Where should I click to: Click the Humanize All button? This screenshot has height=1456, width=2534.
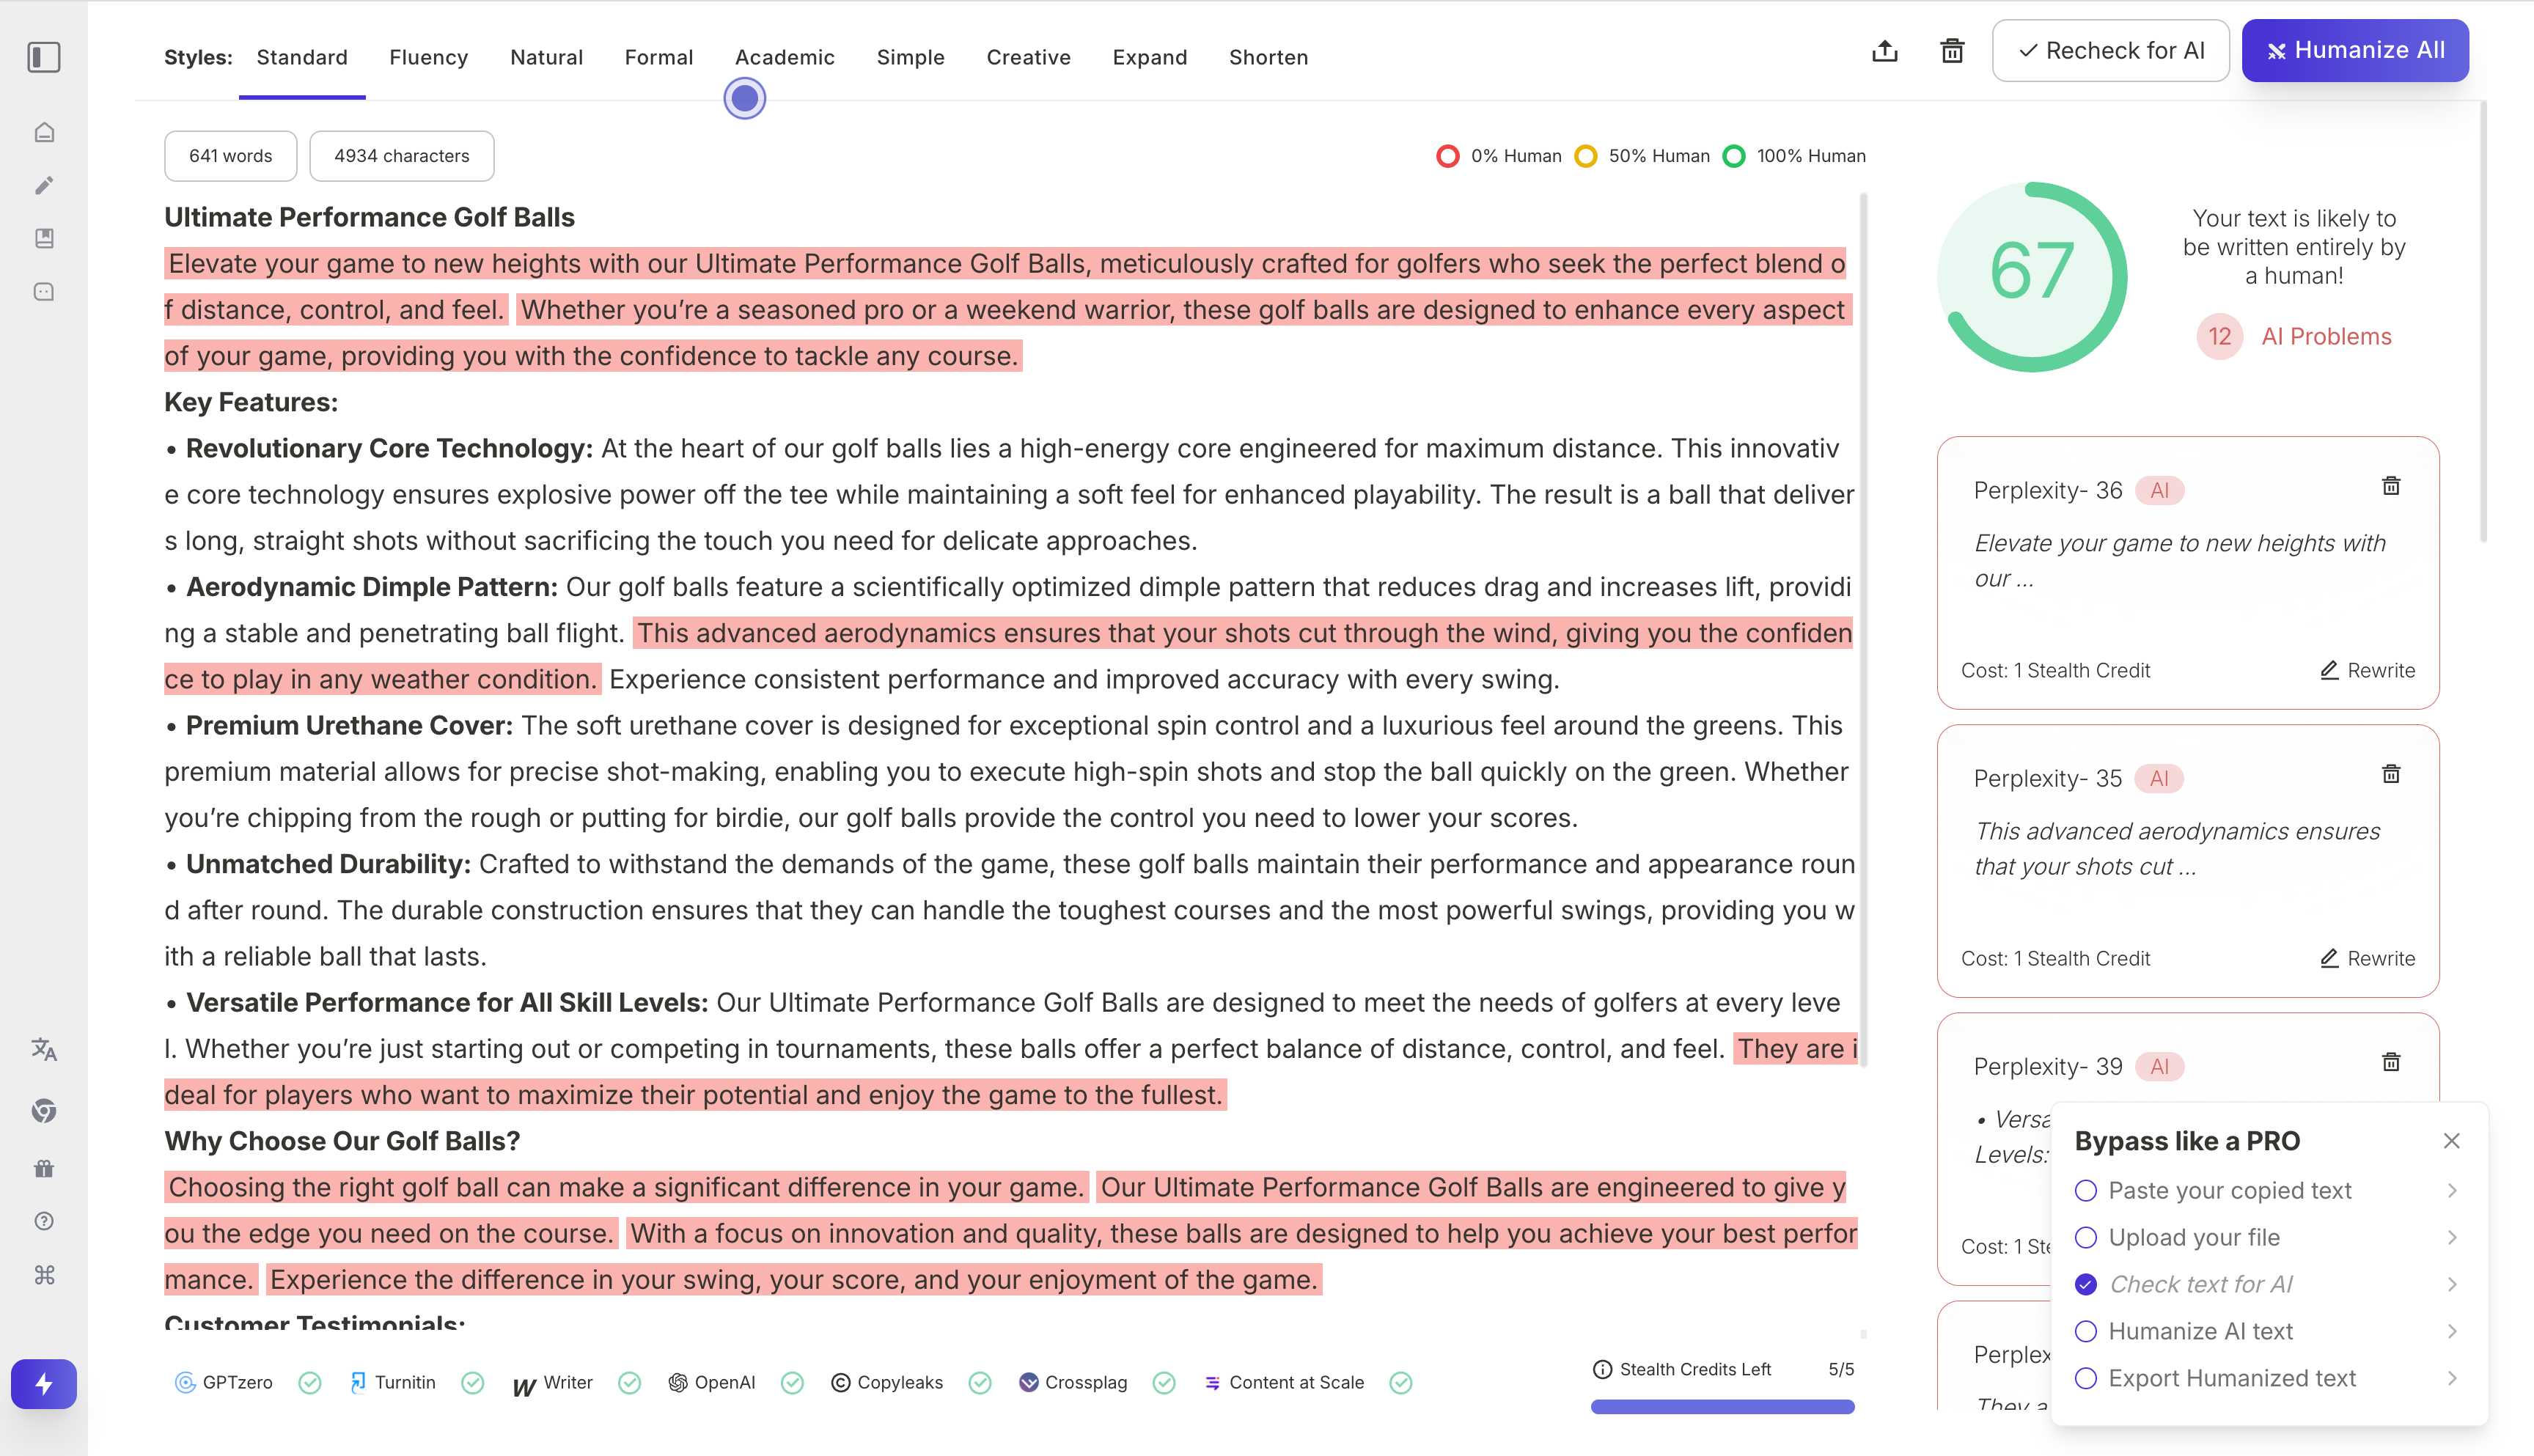point(2354,50)
